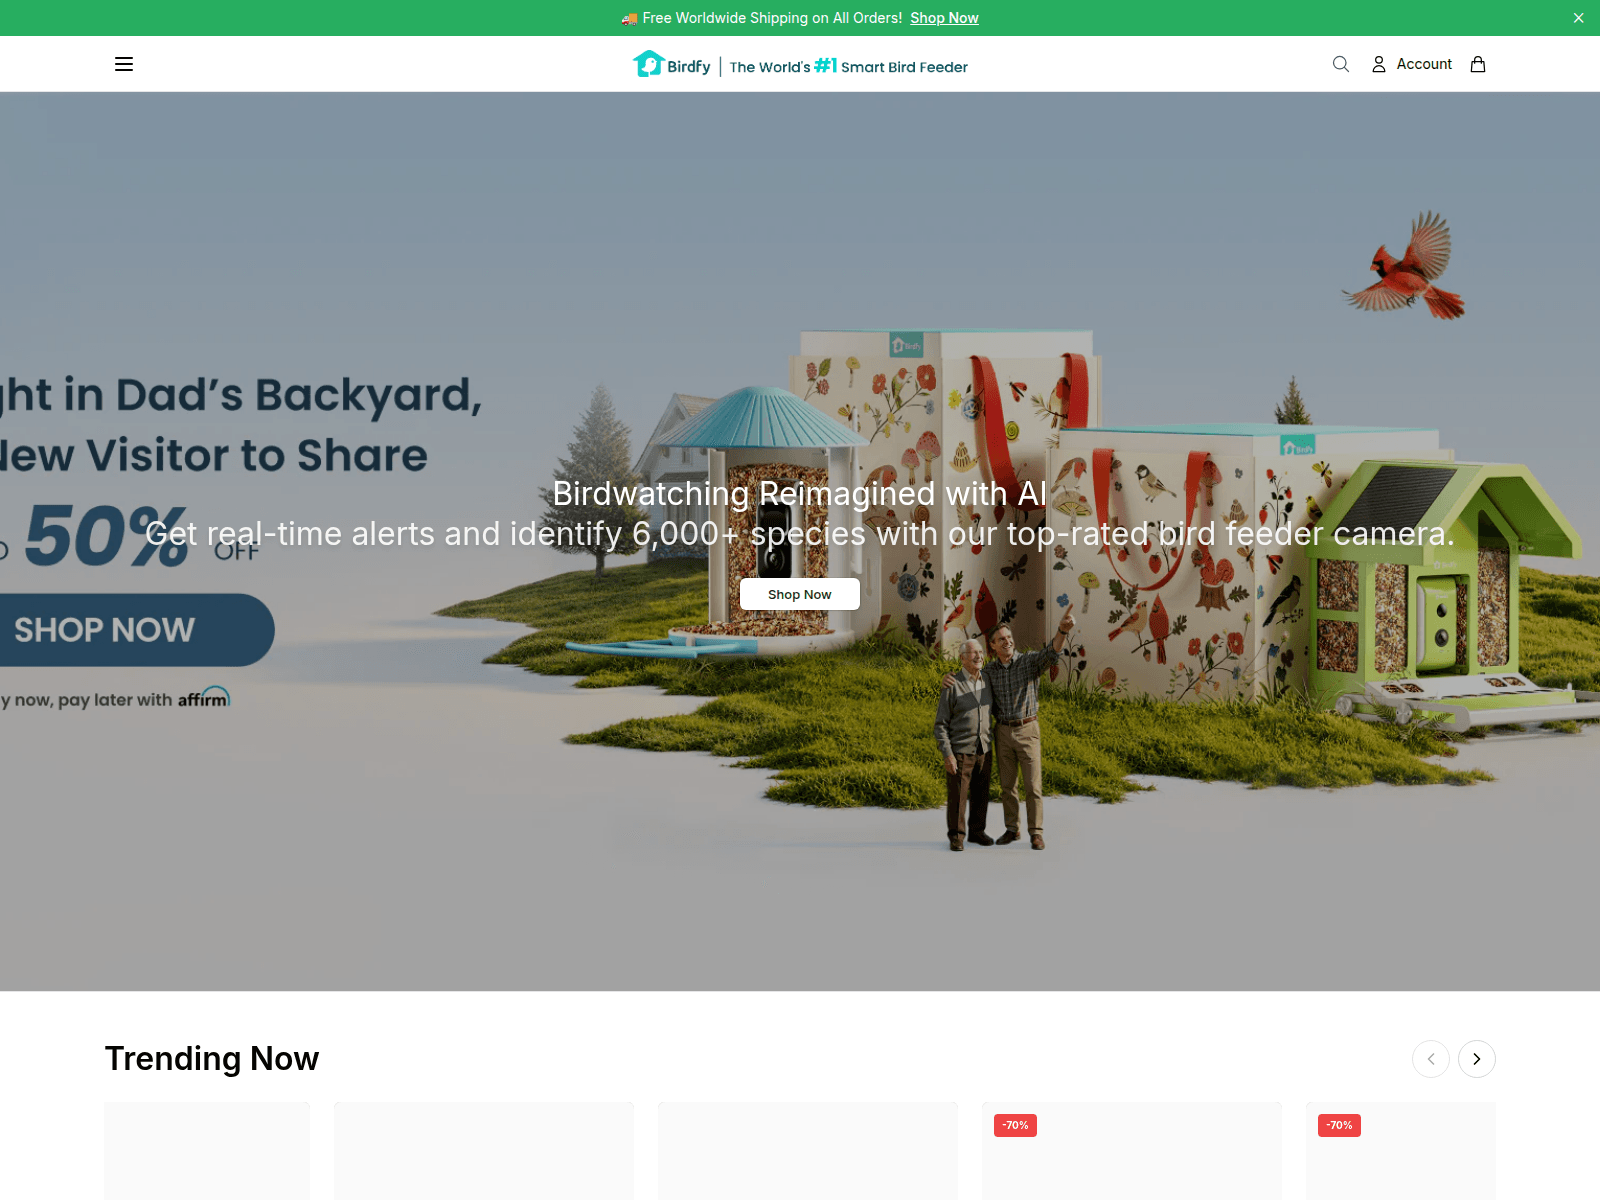Click the 50% OFF banner text
The height and width of the screenshot is (1200, 1600).
point(140,535)
